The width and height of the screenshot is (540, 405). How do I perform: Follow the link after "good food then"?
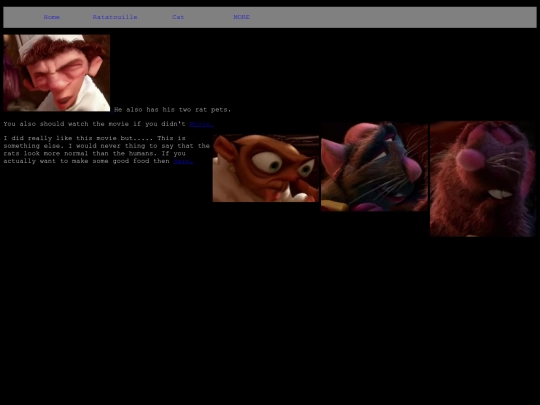click(x=183, y=161)
